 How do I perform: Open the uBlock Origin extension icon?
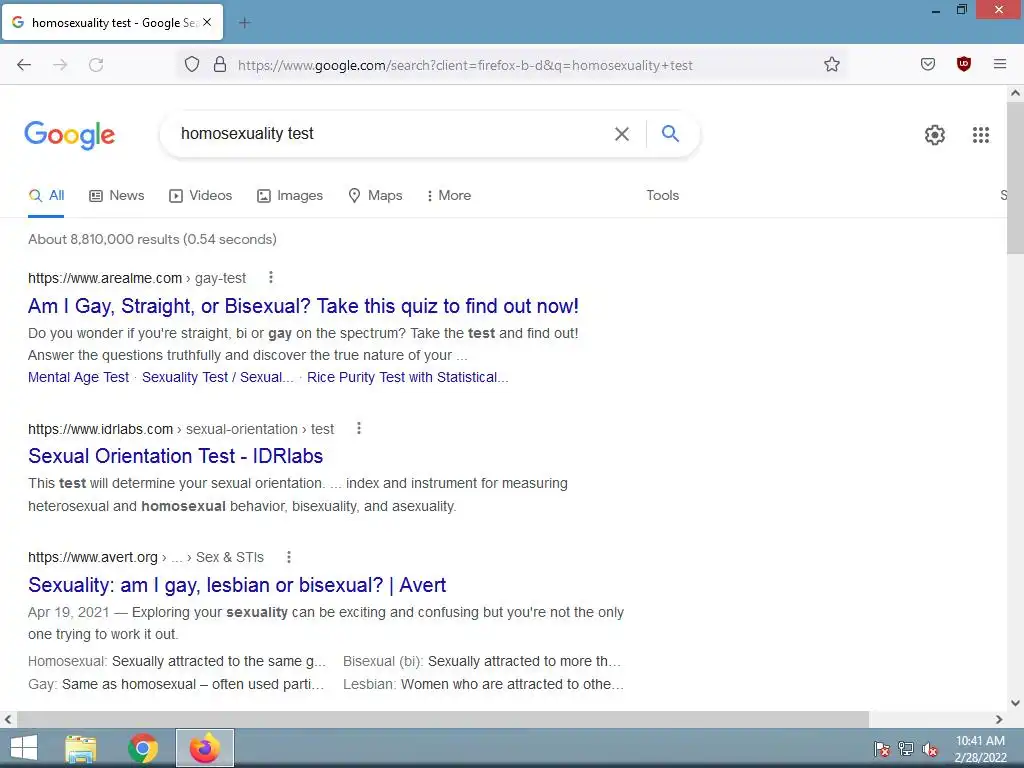coord(963,64)
